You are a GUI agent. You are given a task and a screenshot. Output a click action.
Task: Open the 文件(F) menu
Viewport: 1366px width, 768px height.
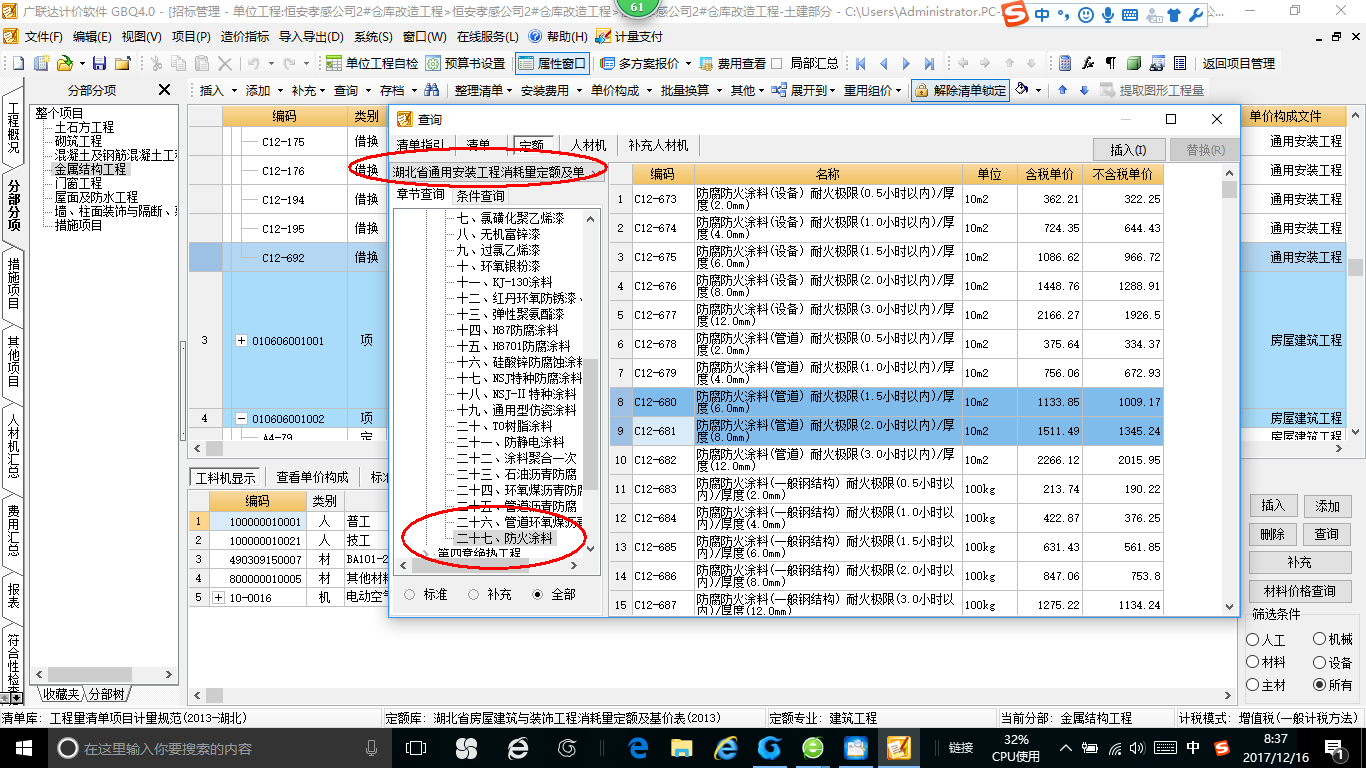point(43,36)
